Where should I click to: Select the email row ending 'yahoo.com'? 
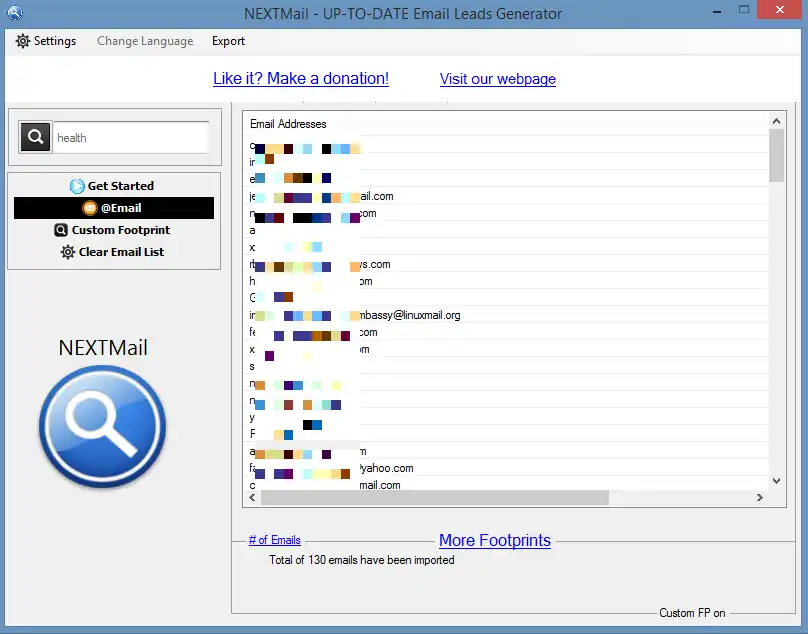coord(508,468)
